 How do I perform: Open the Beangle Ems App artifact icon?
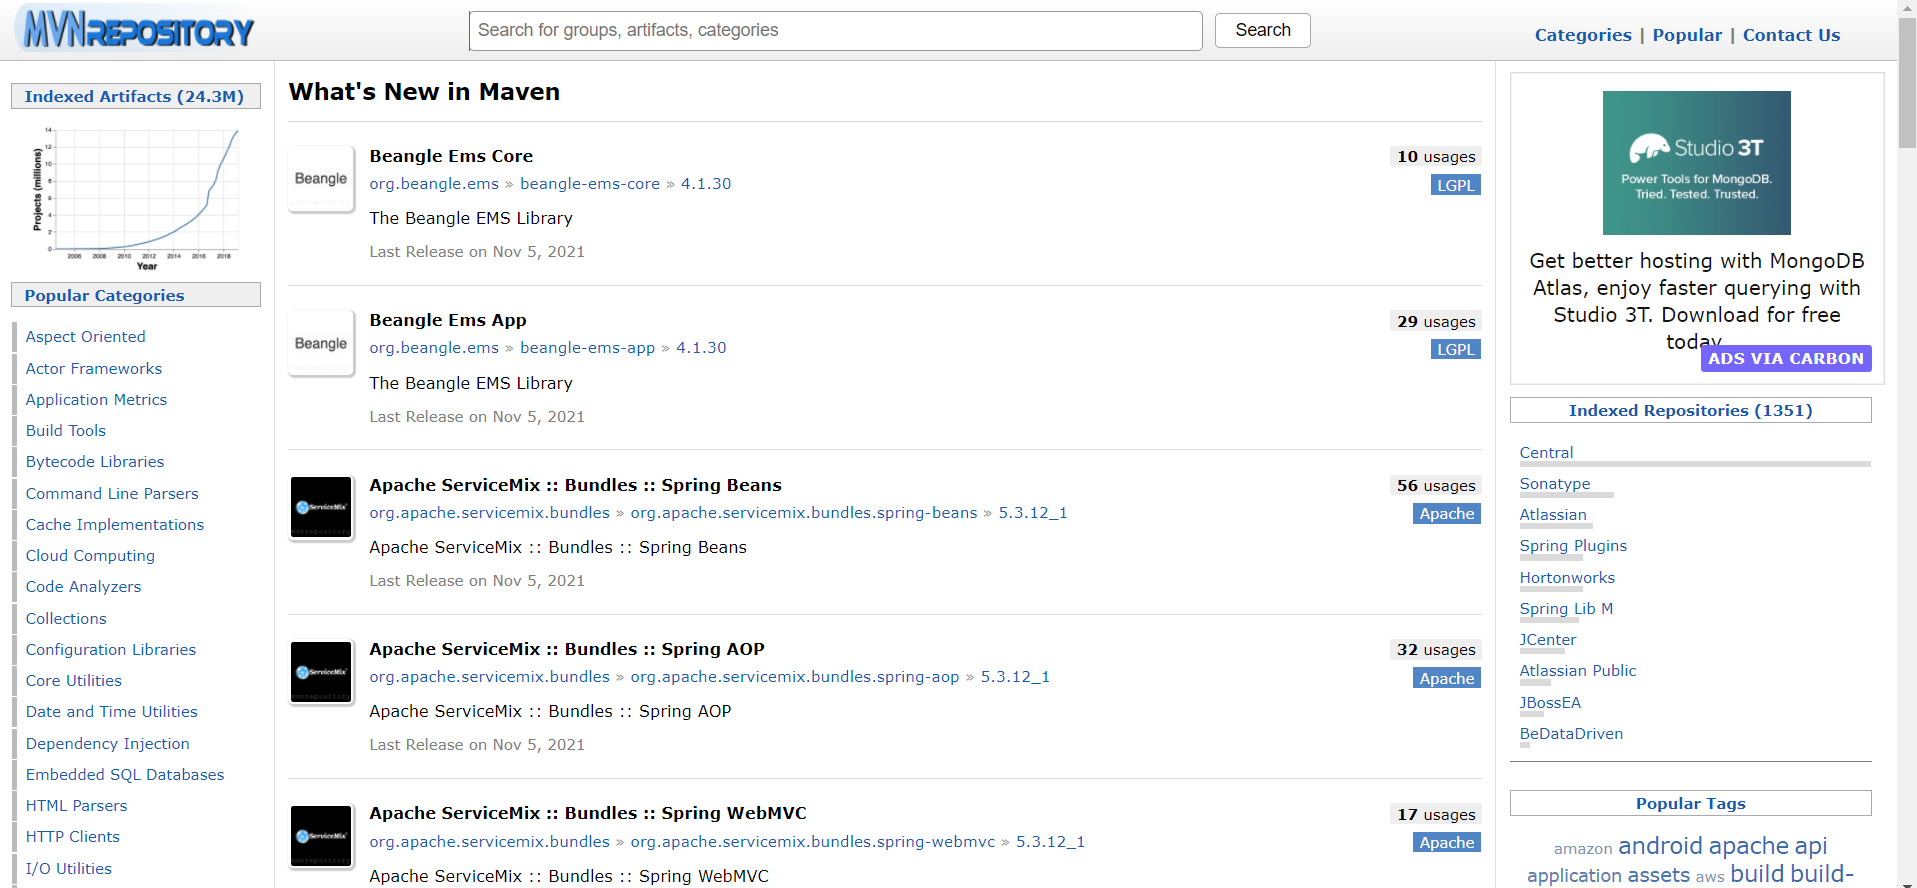(x=321, y=343)
